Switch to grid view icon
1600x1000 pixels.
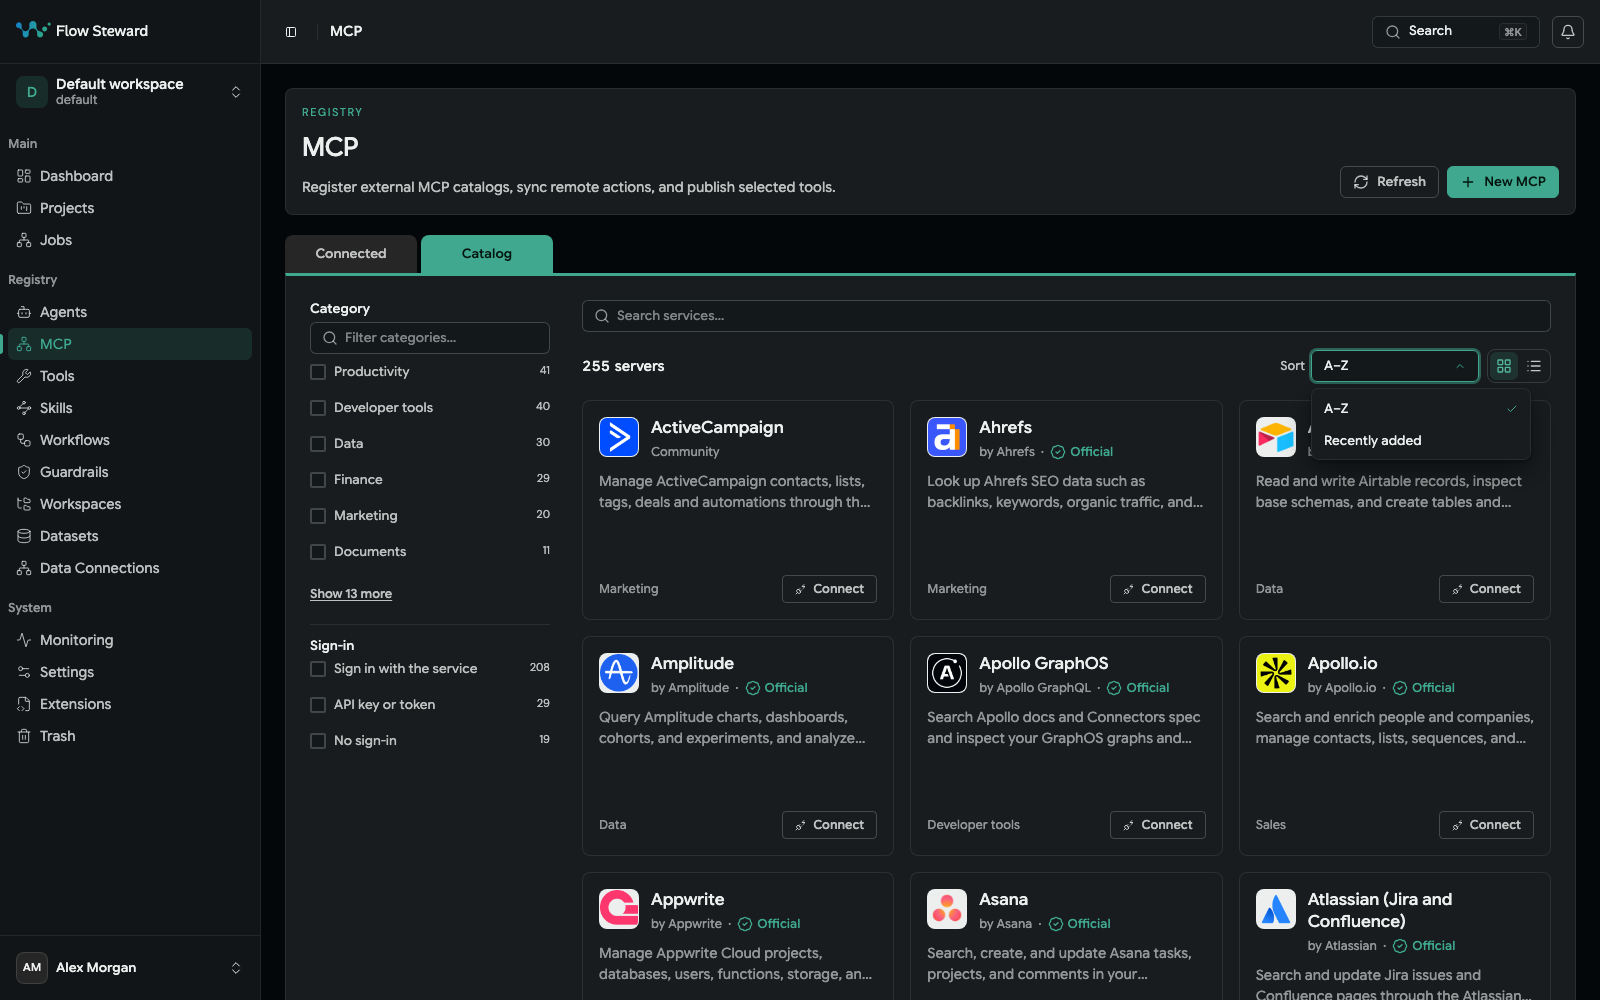coord(1504,366)
